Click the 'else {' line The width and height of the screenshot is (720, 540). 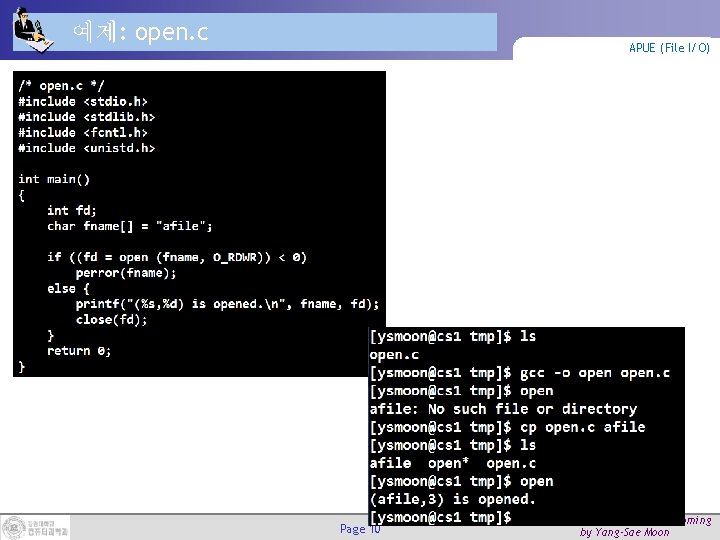pyautogui.click(x=68, y=288)
